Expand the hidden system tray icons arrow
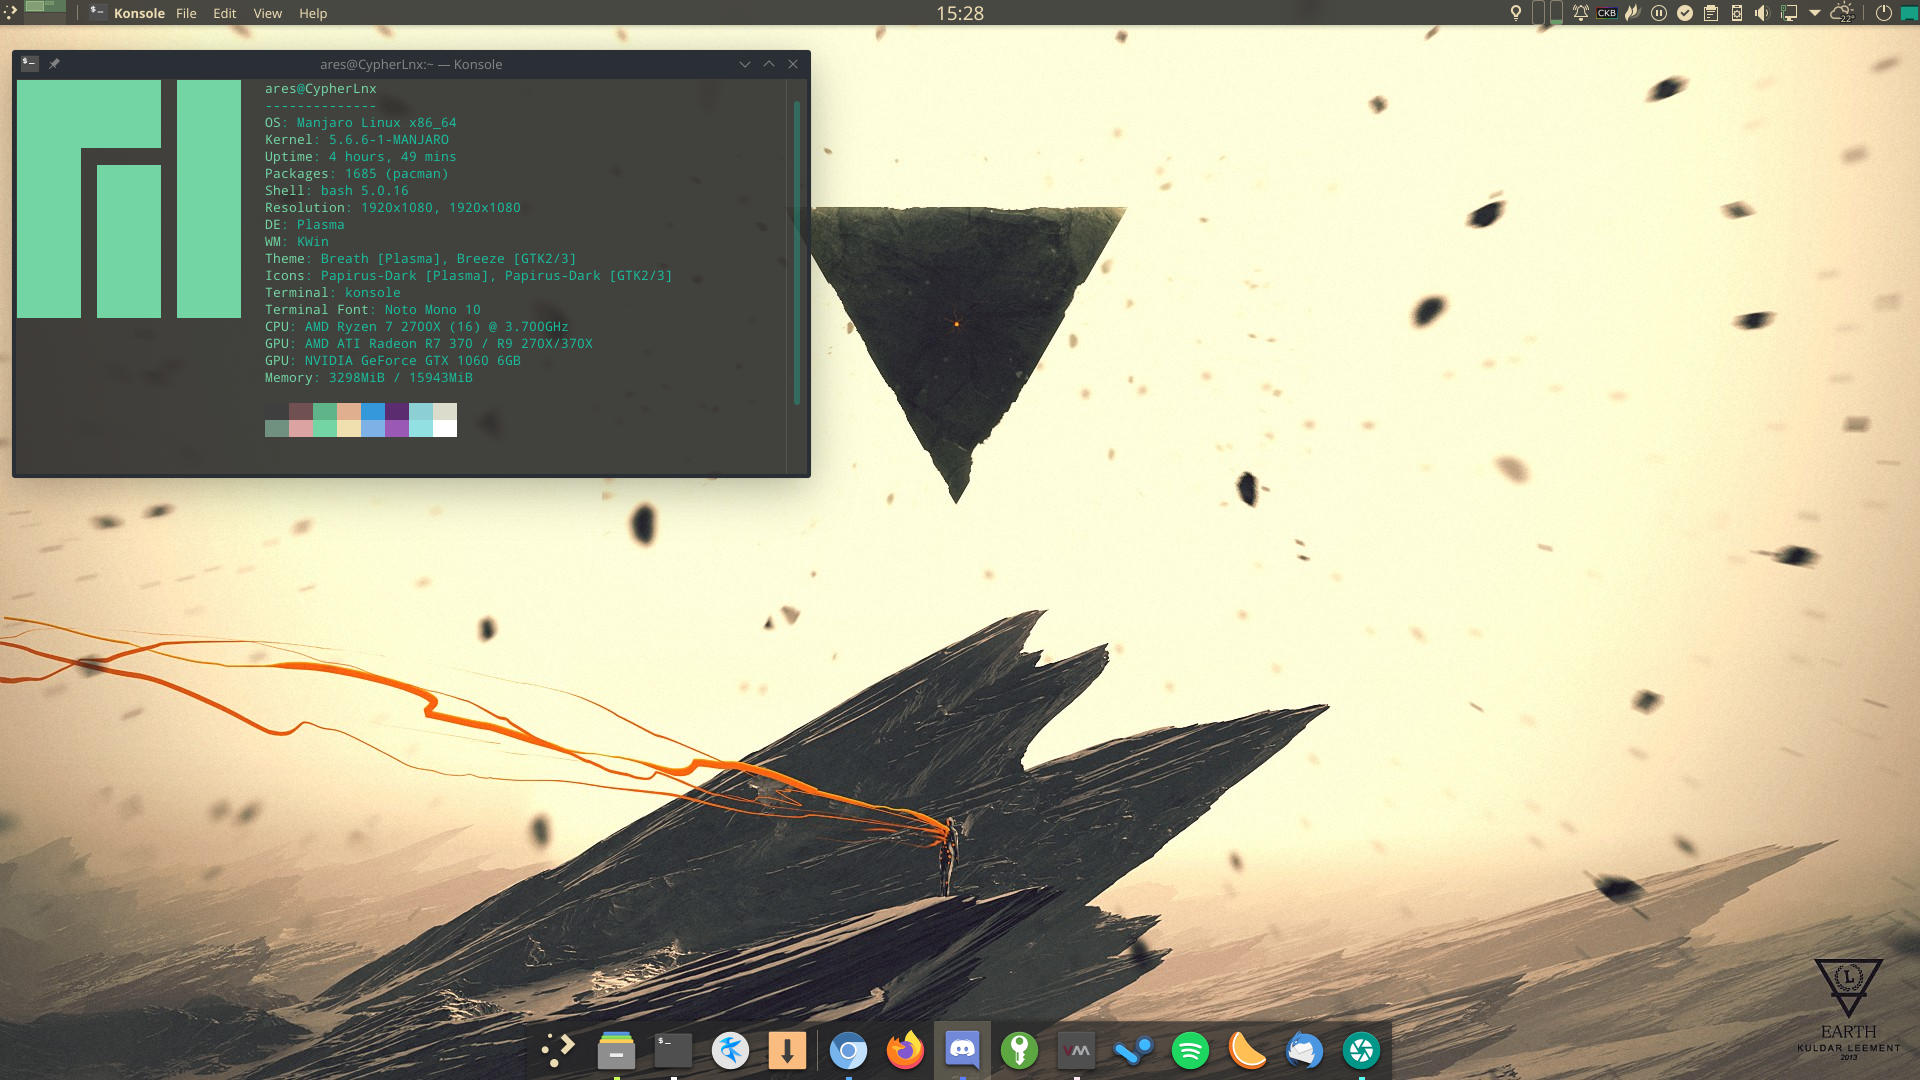The height and width of the screenshot is (1080, 1920). [1815, 13]
